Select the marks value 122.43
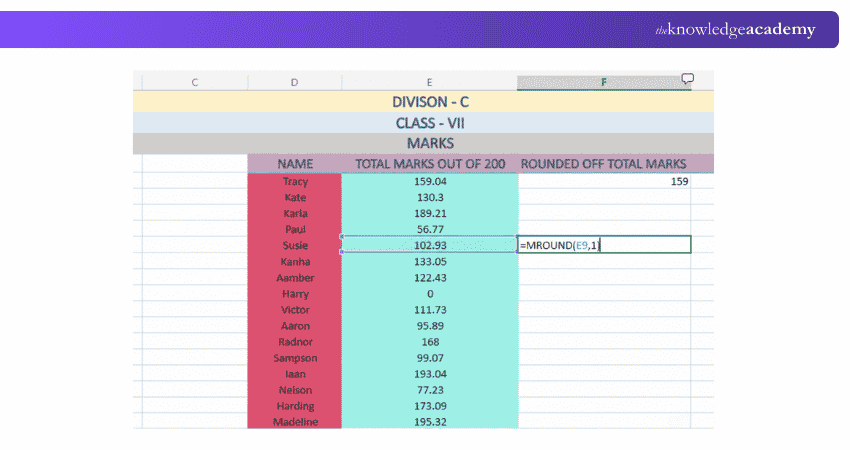Image resolution: width=850 pixels, height=450 pixels. [430, 278]
